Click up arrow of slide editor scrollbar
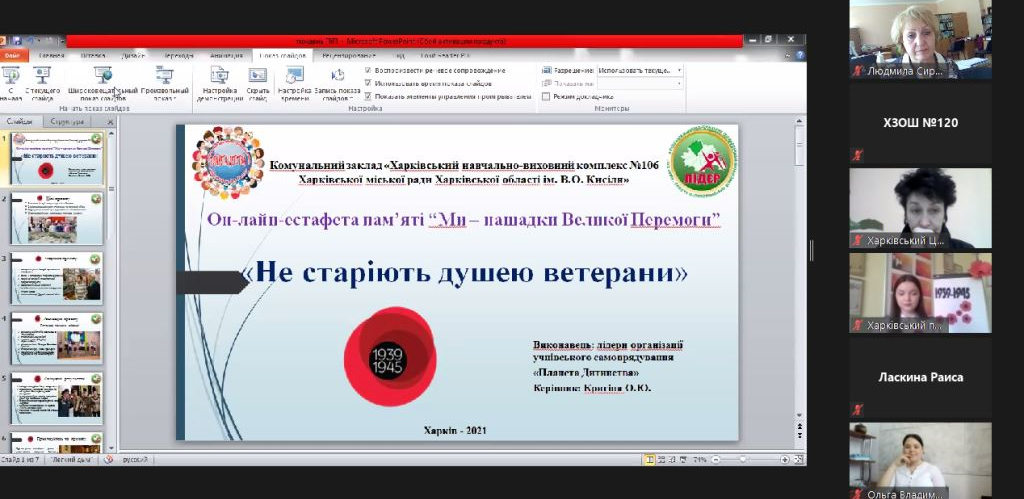This screenshot has width=1024, height=499. pos(799,122)
